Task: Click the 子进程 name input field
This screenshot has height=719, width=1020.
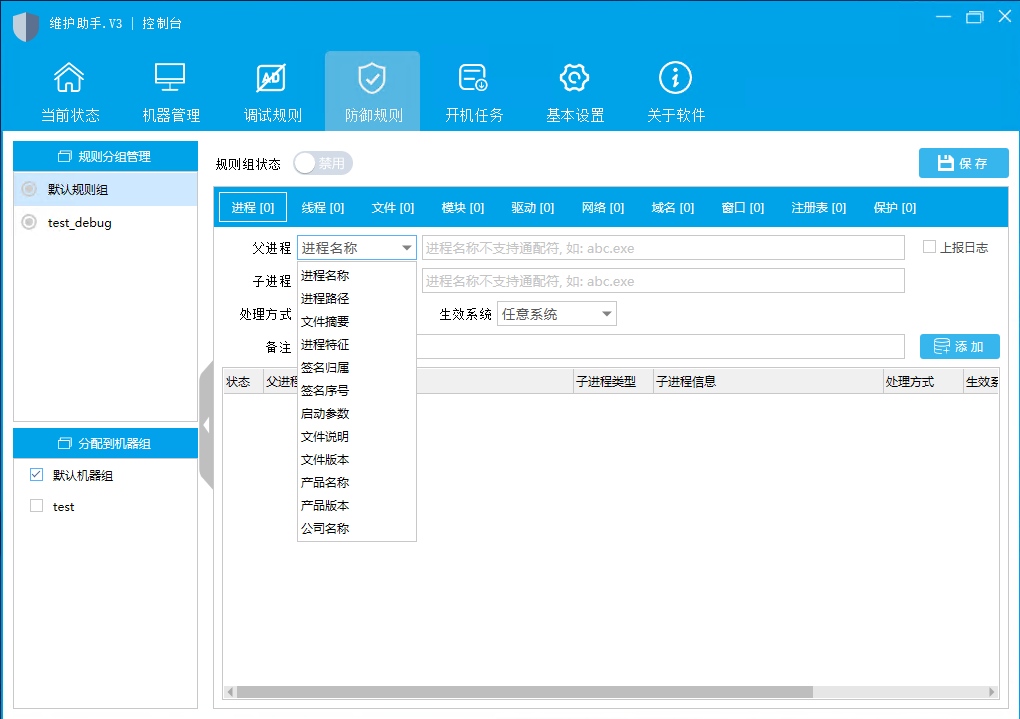Action: click(663, 280)
